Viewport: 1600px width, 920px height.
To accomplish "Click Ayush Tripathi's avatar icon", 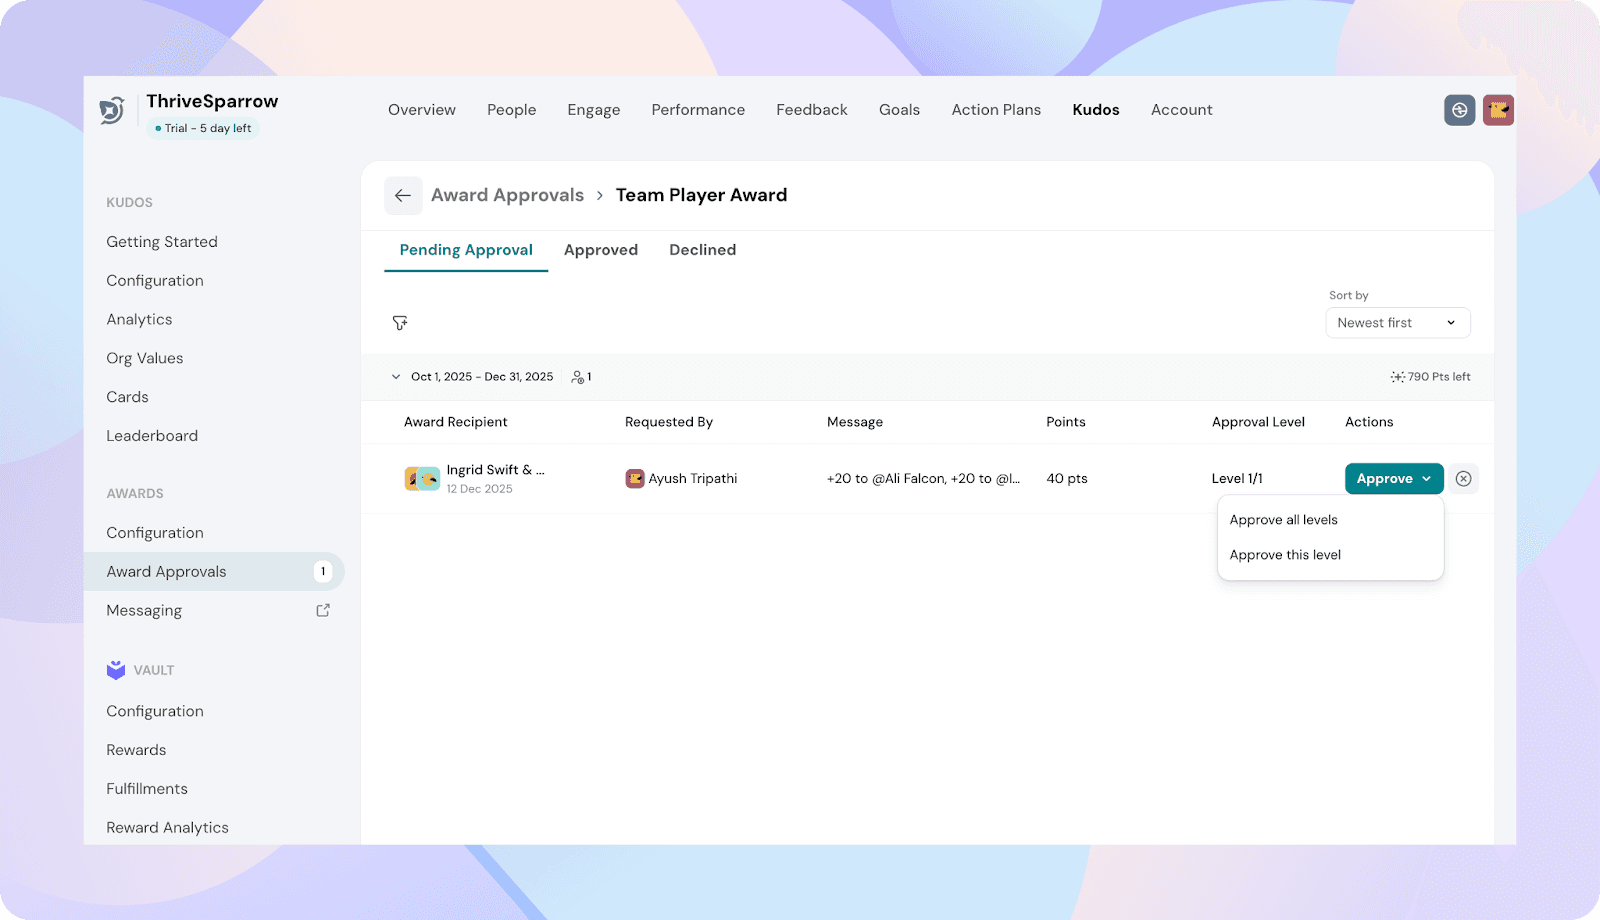I will (x=634, y=479).
